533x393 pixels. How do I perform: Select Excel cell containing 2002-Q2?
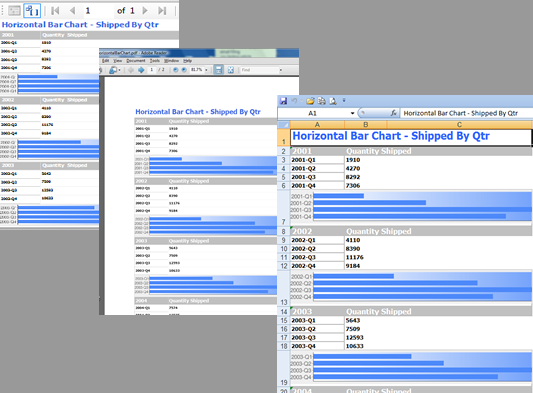pos(317,249)
